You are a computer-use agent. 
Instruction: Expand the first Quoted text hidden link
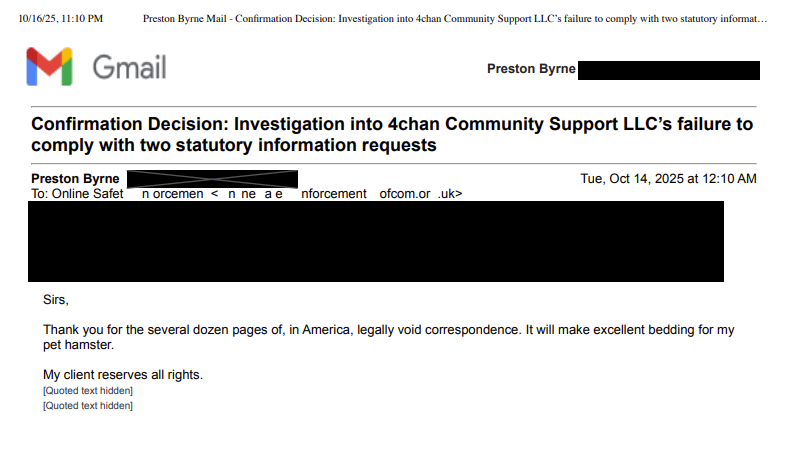[x=87, y=391]
